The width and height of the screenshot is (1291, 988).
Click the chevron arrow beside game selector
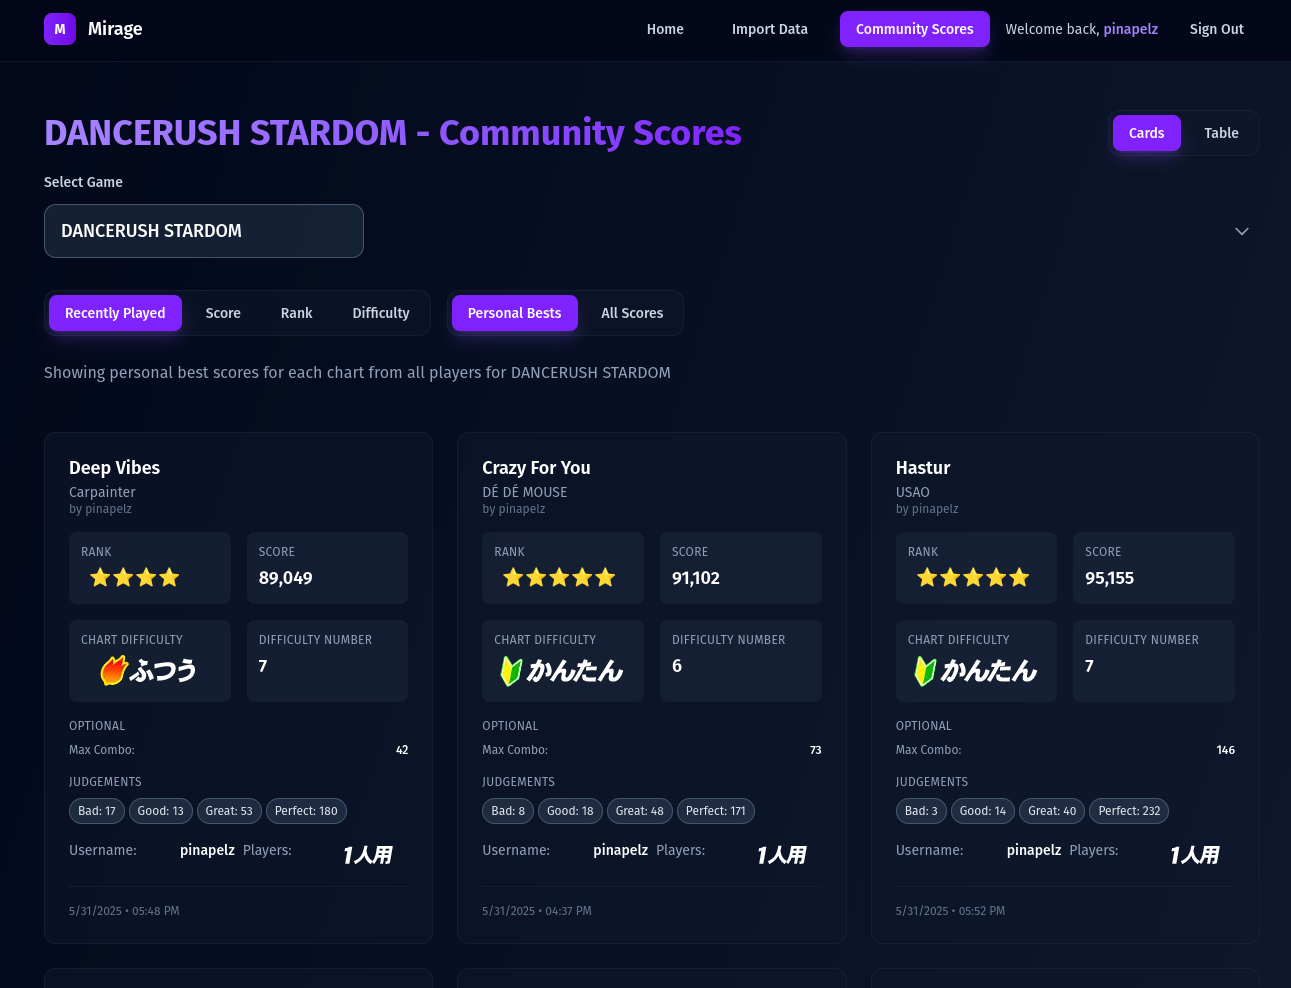[x=1241, y=231]
